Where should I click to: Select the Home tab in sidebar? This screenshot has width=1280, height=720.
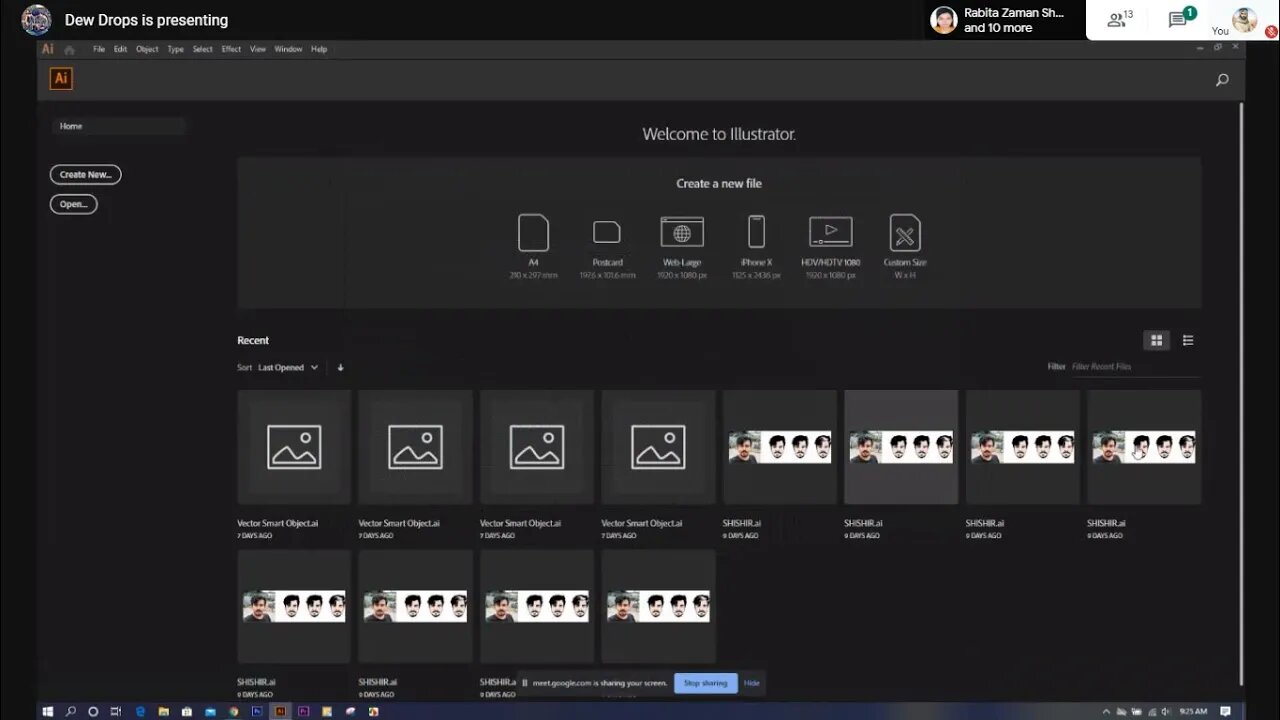[118, 126]
